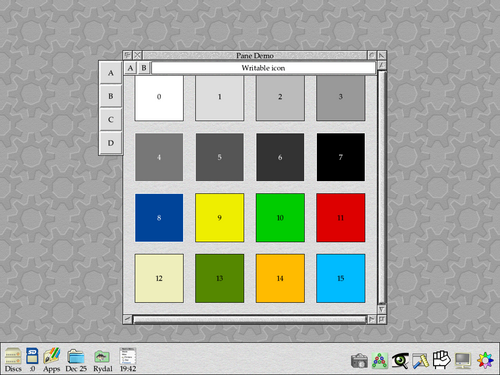Click the vertical scrollbar down arrow
500x375 pixels.
coord(382,309)
